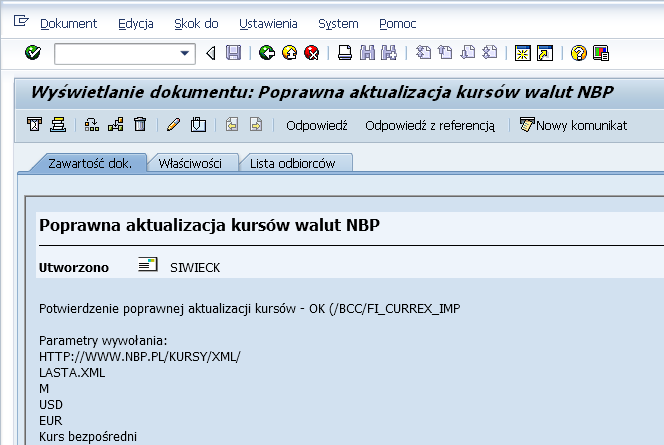Viewport: 664px width, 445px height.
Task: Click the Save diskette icon
Action: point(233,53)
